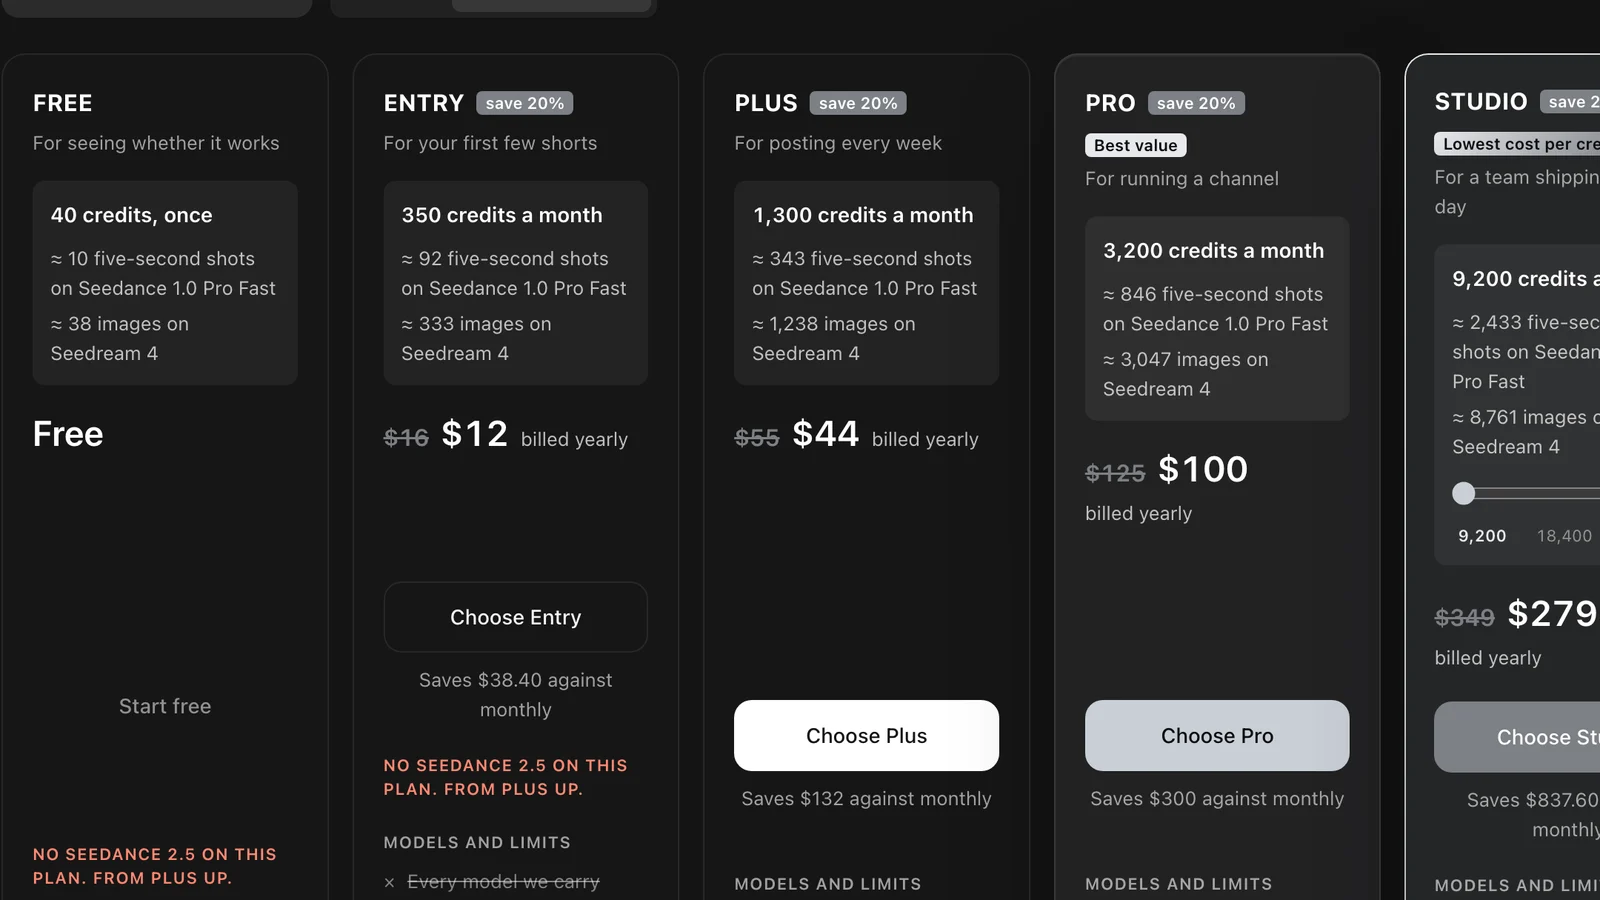The width and height of the screenshot is (1600, 900).
Task: Pick the Choose Pro button
Action: [1217, 735]
